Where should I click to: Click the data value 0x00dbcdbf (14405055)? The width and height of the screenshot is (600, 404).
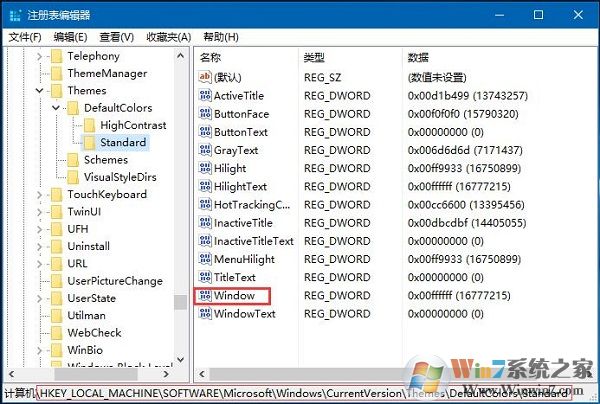[467, 223]
